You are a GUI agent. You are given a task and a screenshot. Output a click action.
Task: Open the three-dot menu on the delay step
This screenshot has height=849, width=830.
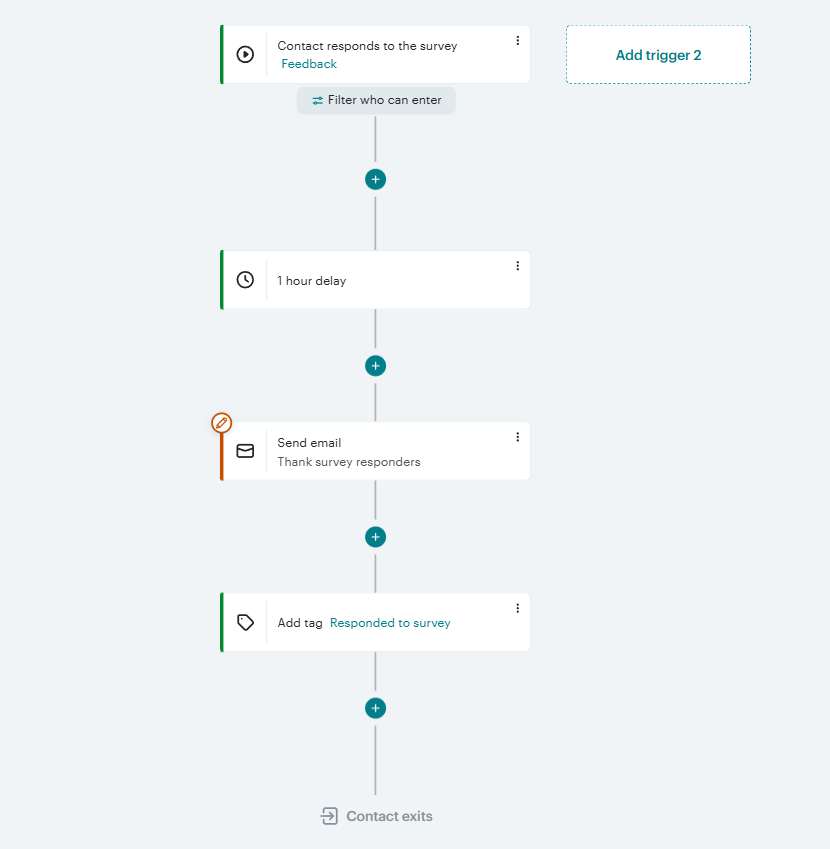[x=517, y=266]
